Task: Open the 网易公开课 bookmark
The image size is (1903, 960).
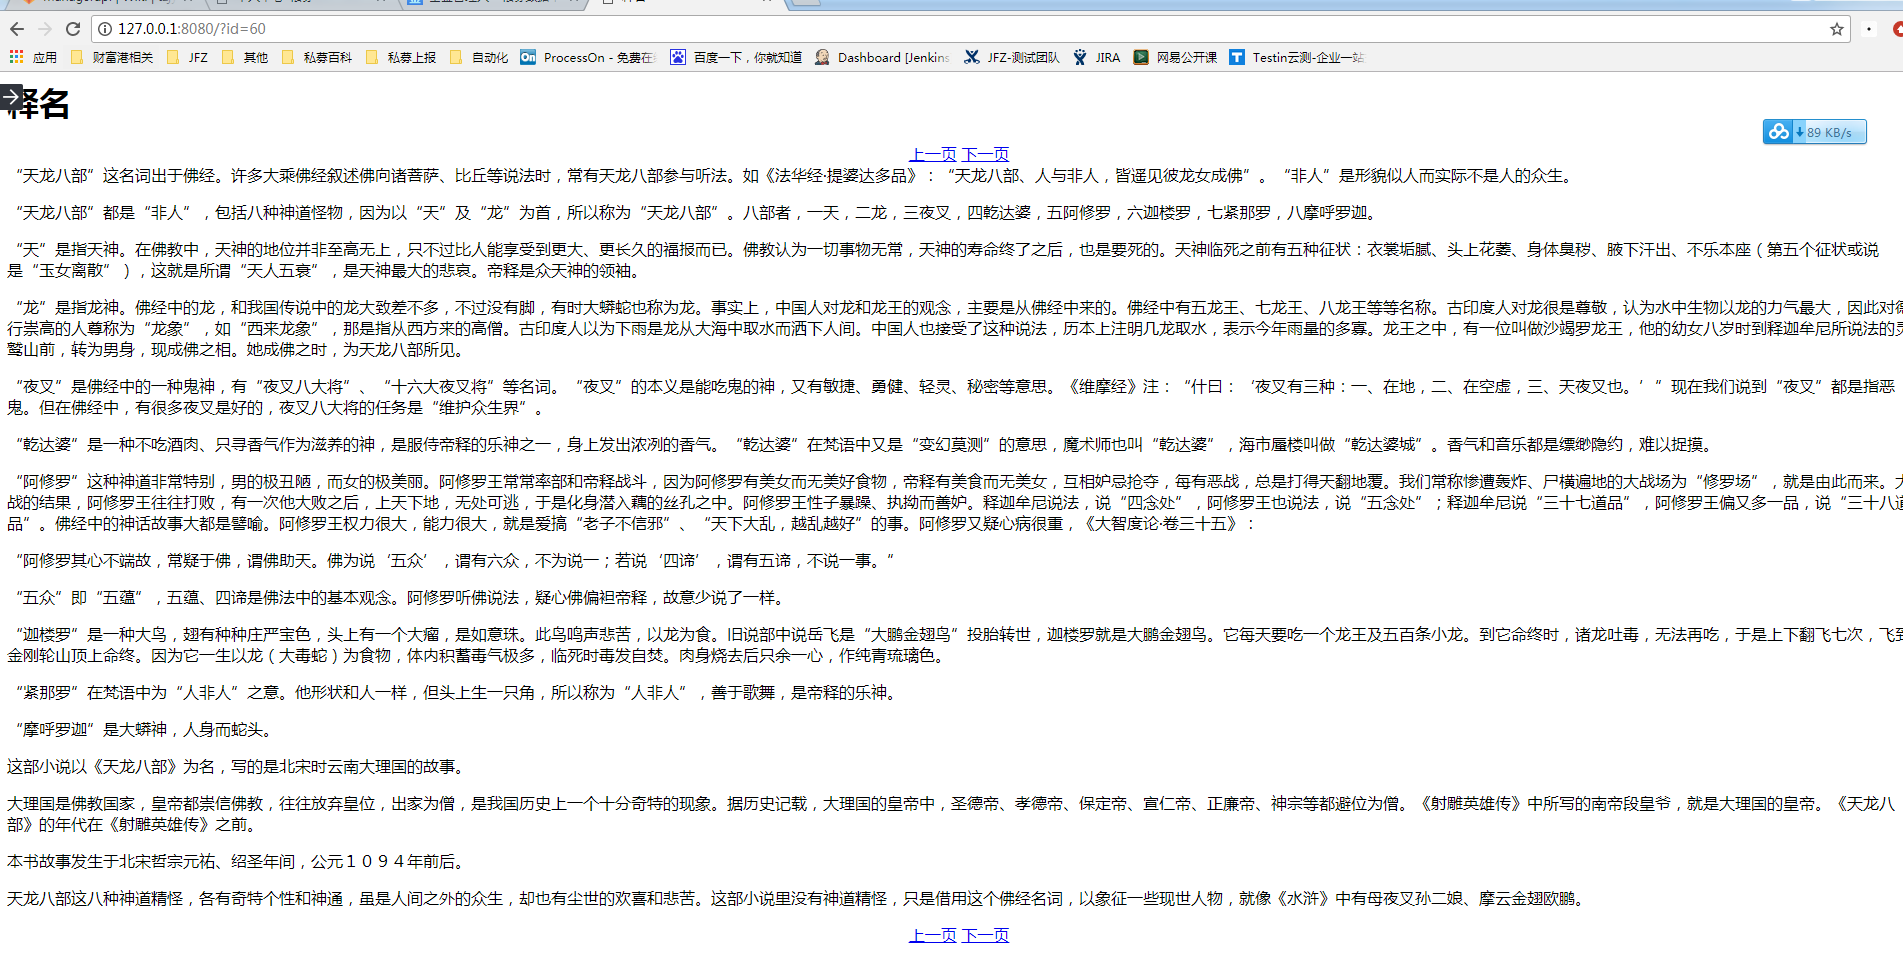Action: click(1176, 57)
